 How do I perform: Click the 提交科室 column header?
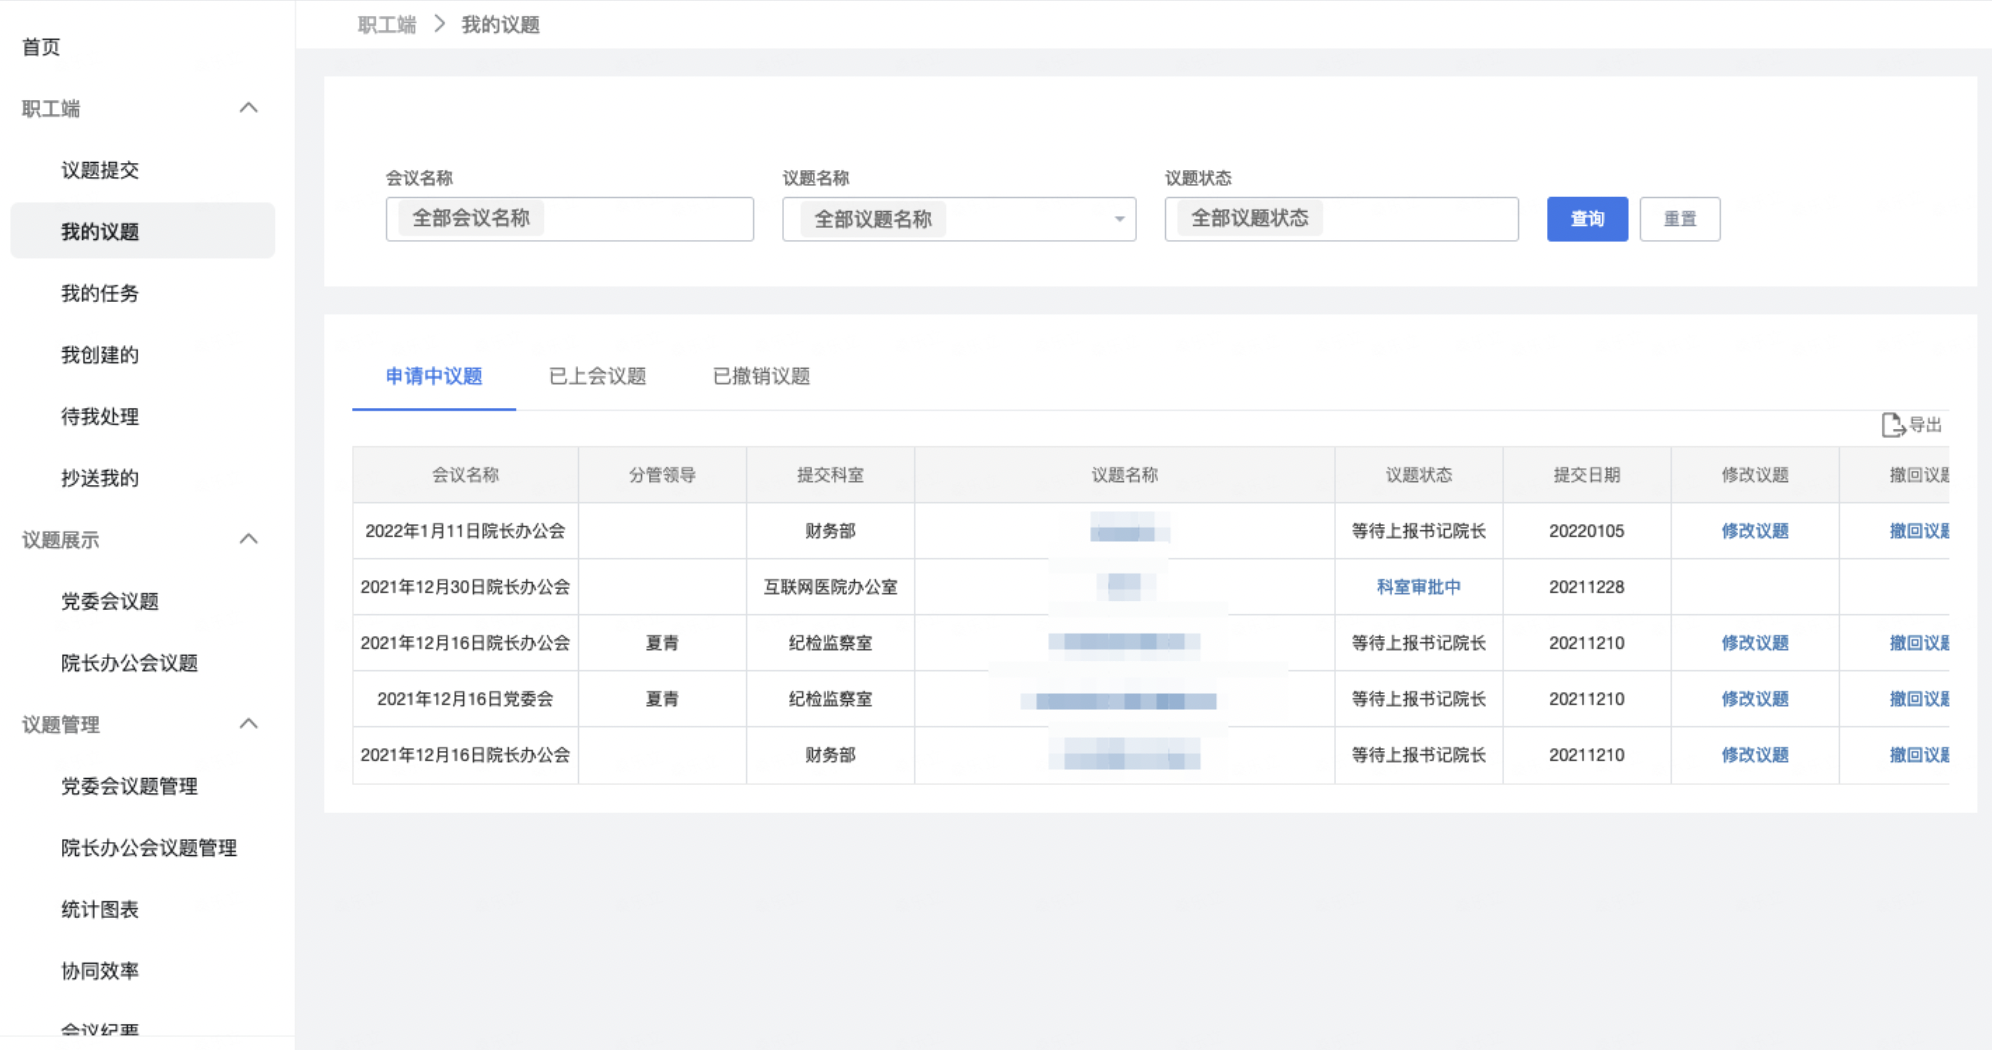click(830, 475)
